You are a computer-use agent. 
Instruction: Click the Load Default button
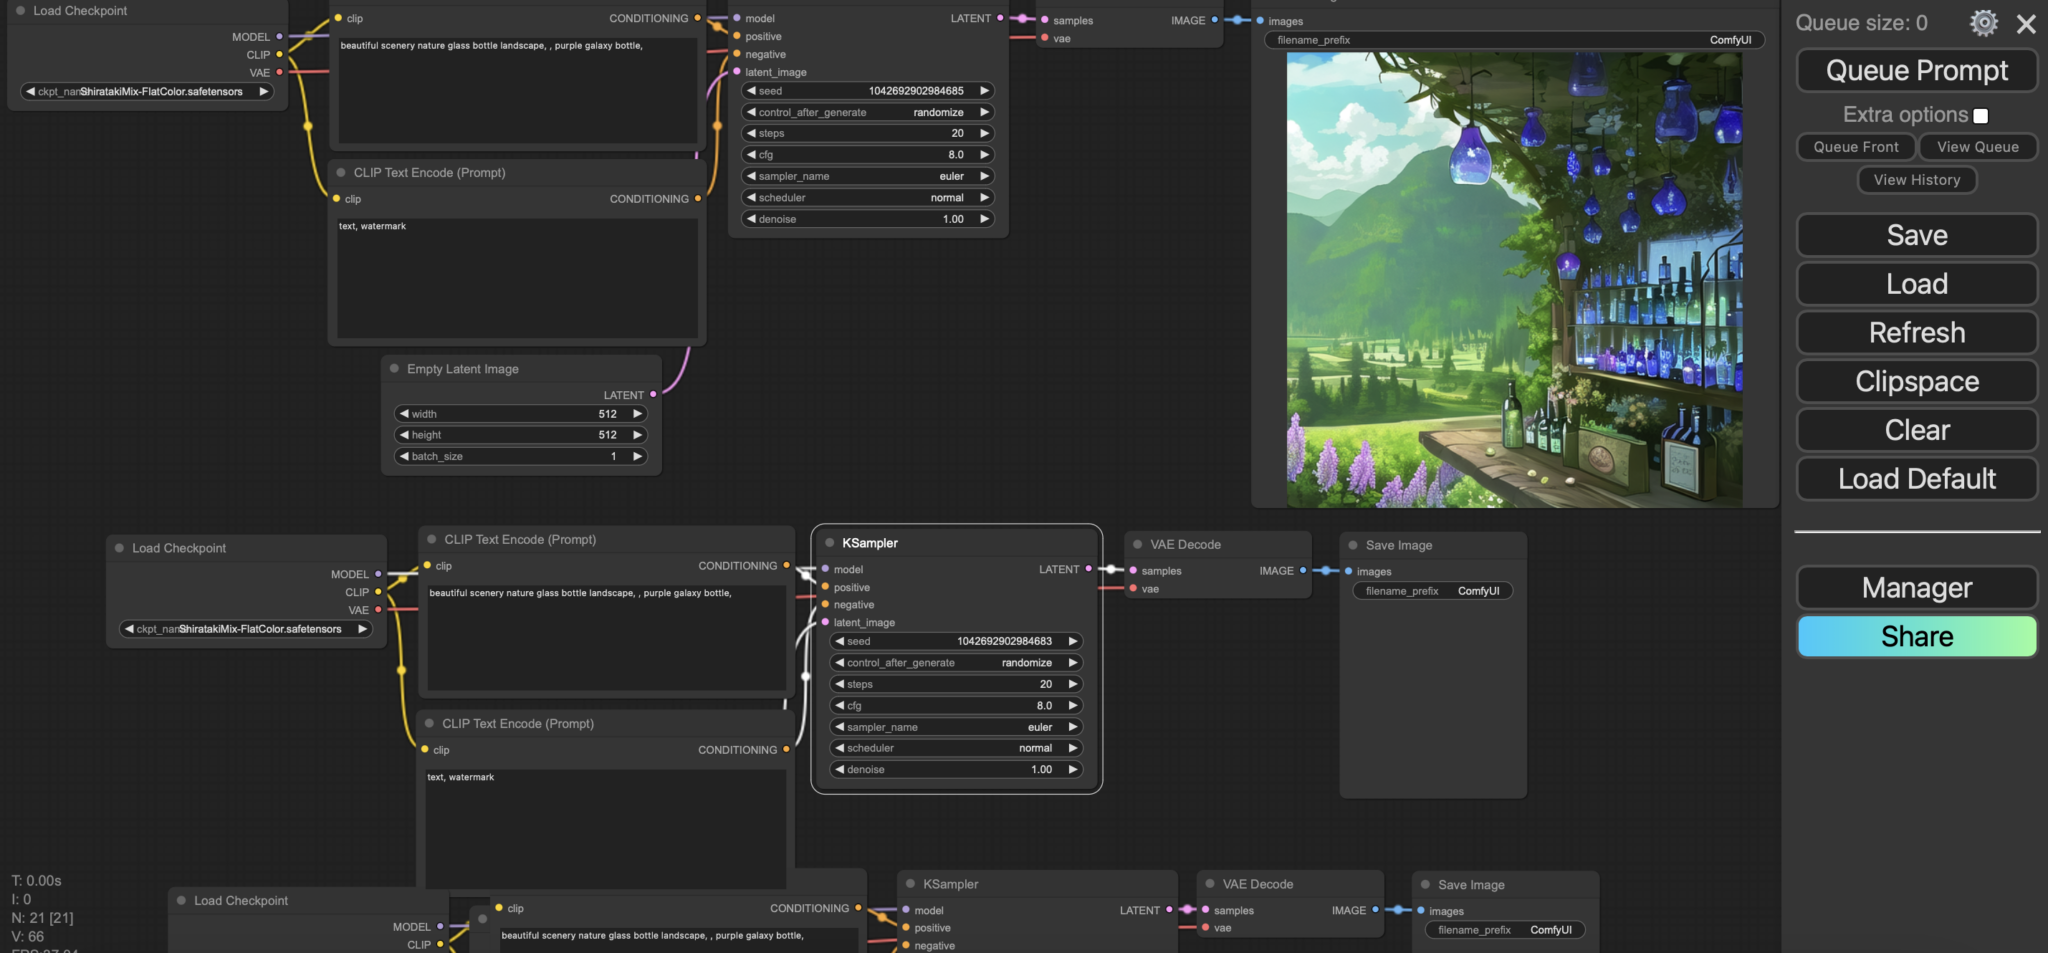point(1916,479)
